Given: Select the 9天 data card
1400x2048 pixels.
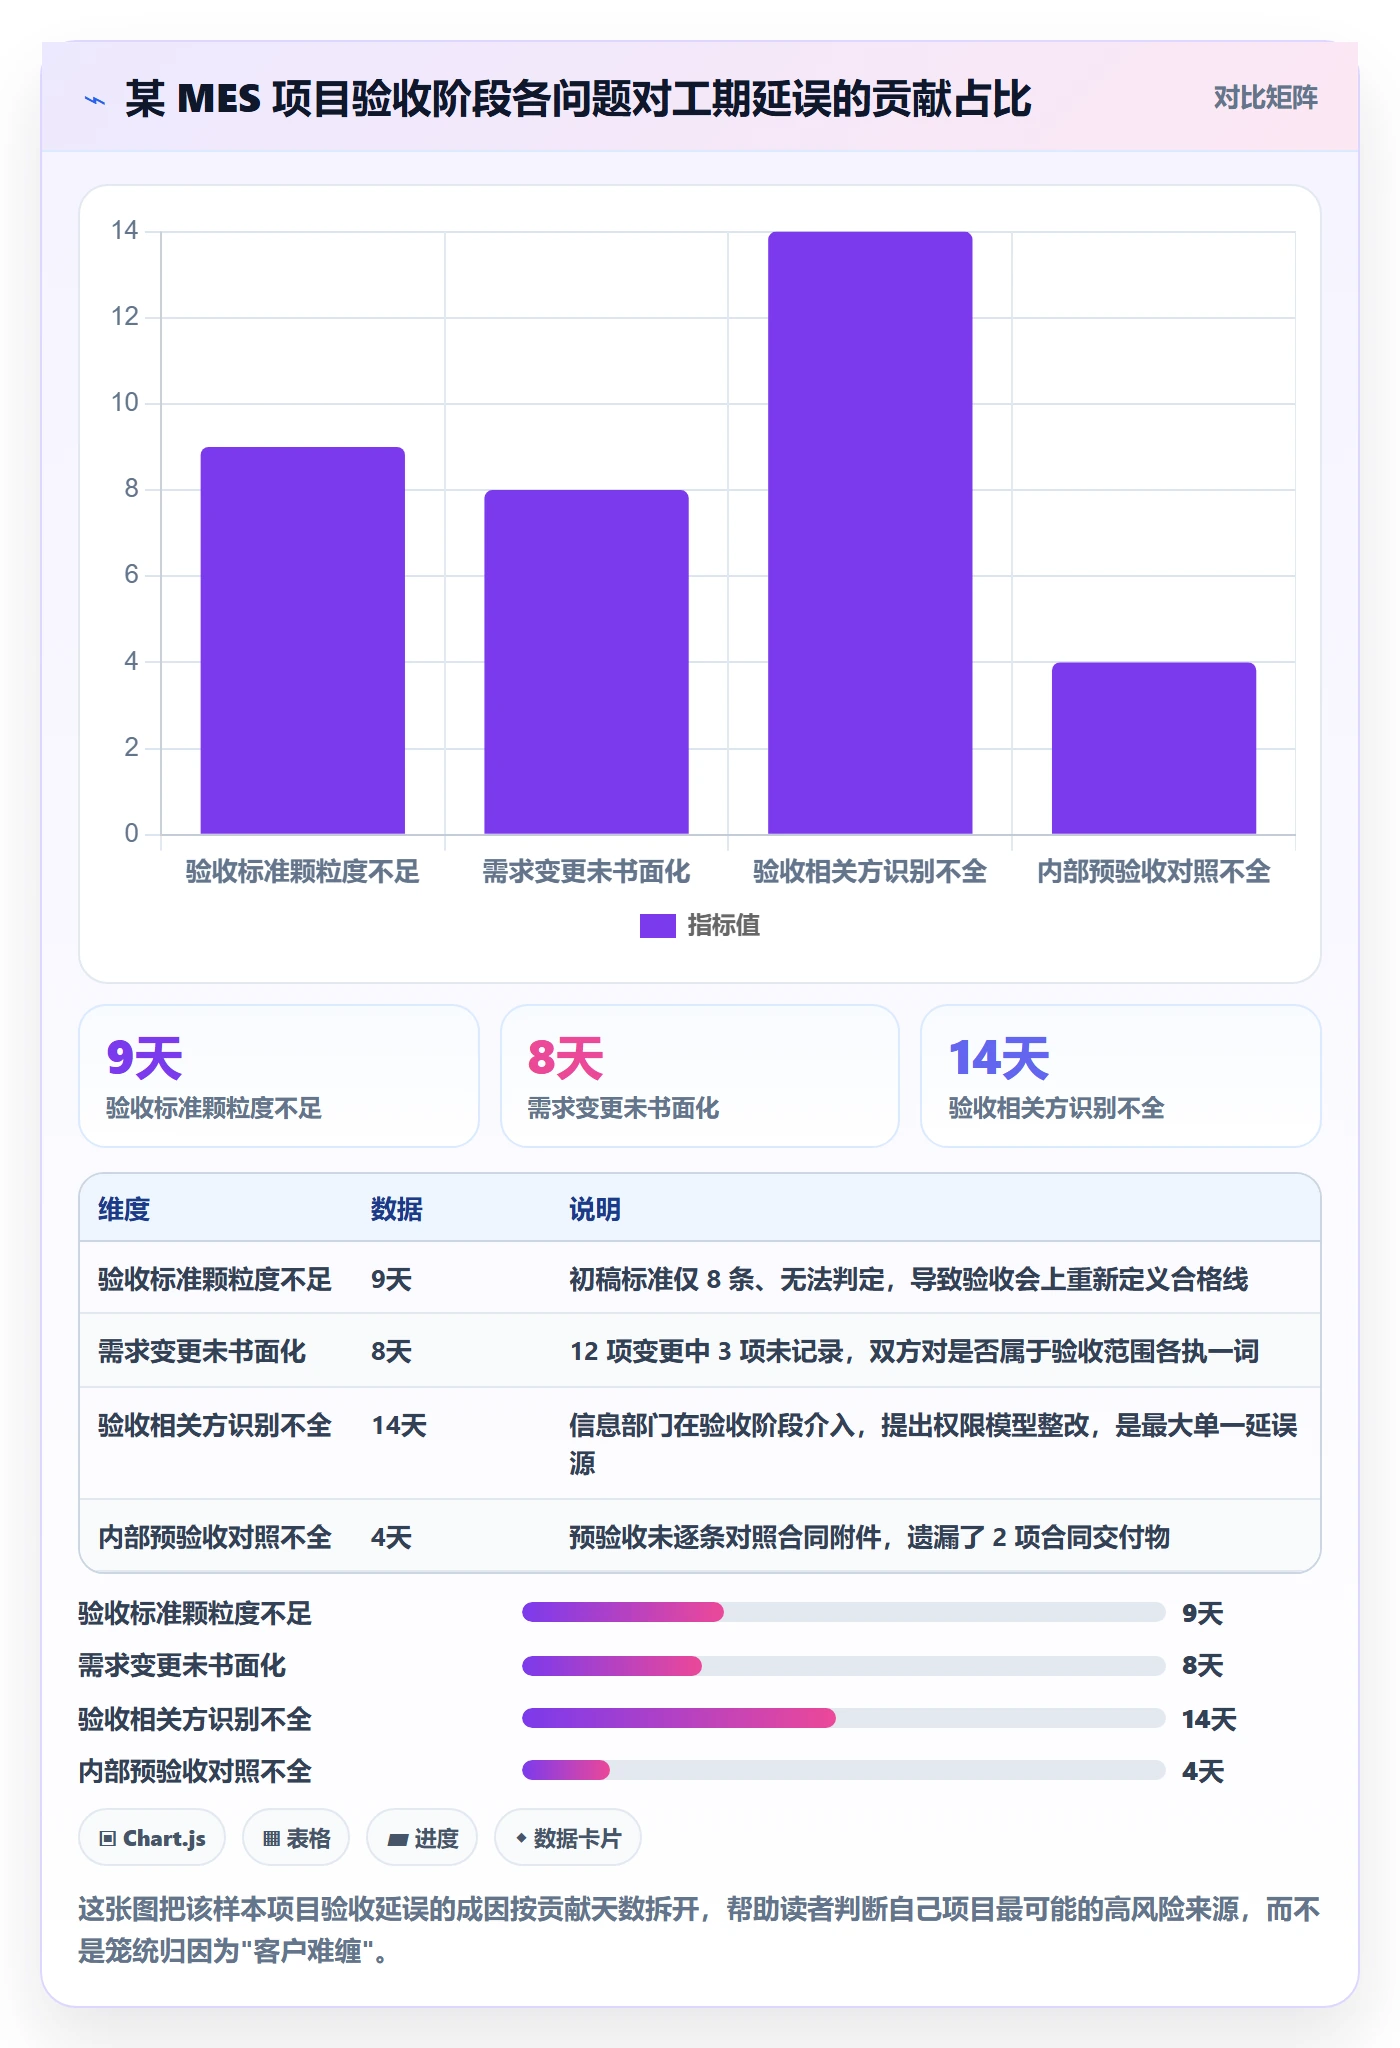Looking at the screenshot, I should [279, 1076].
